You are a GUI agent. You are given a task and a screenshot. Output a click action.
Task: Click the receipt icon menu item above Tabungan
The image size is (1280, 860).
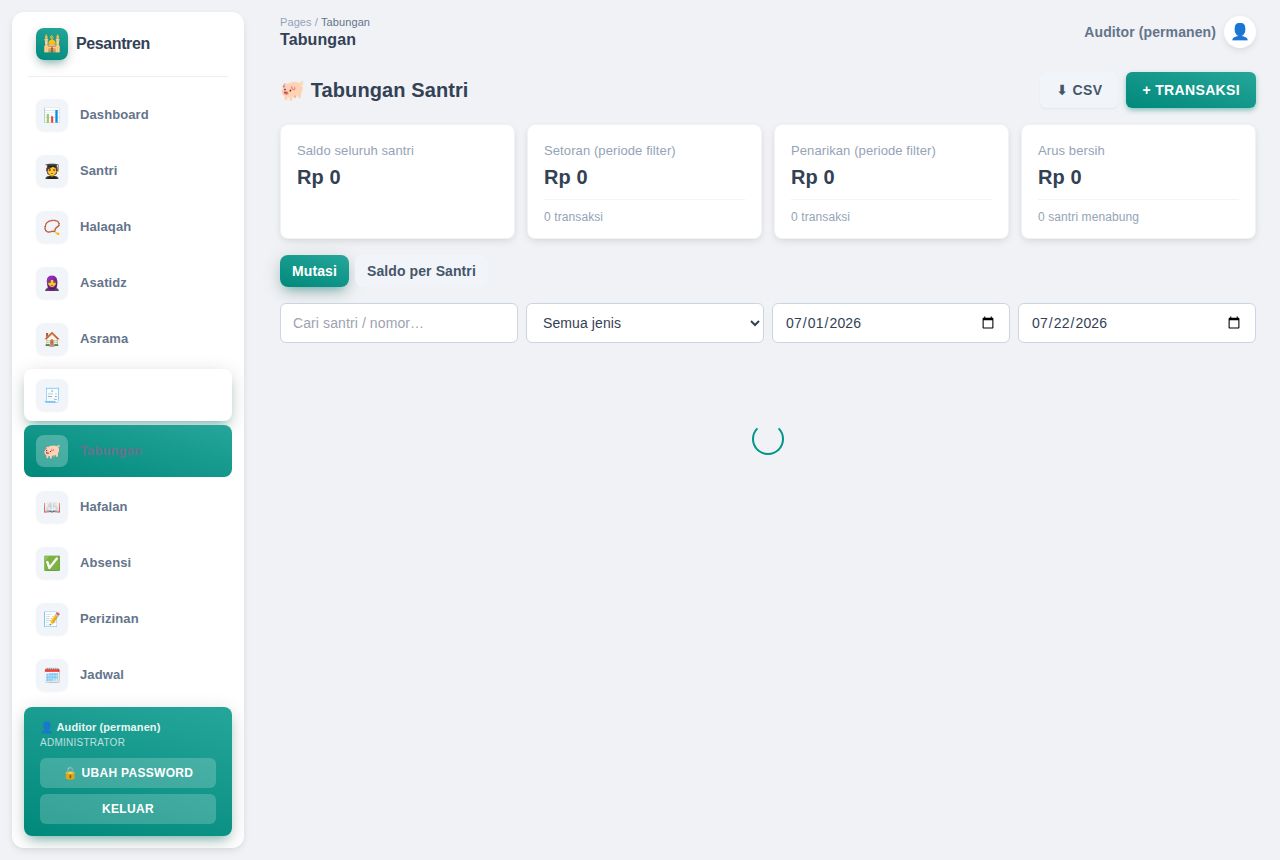(x=128, y=395)
